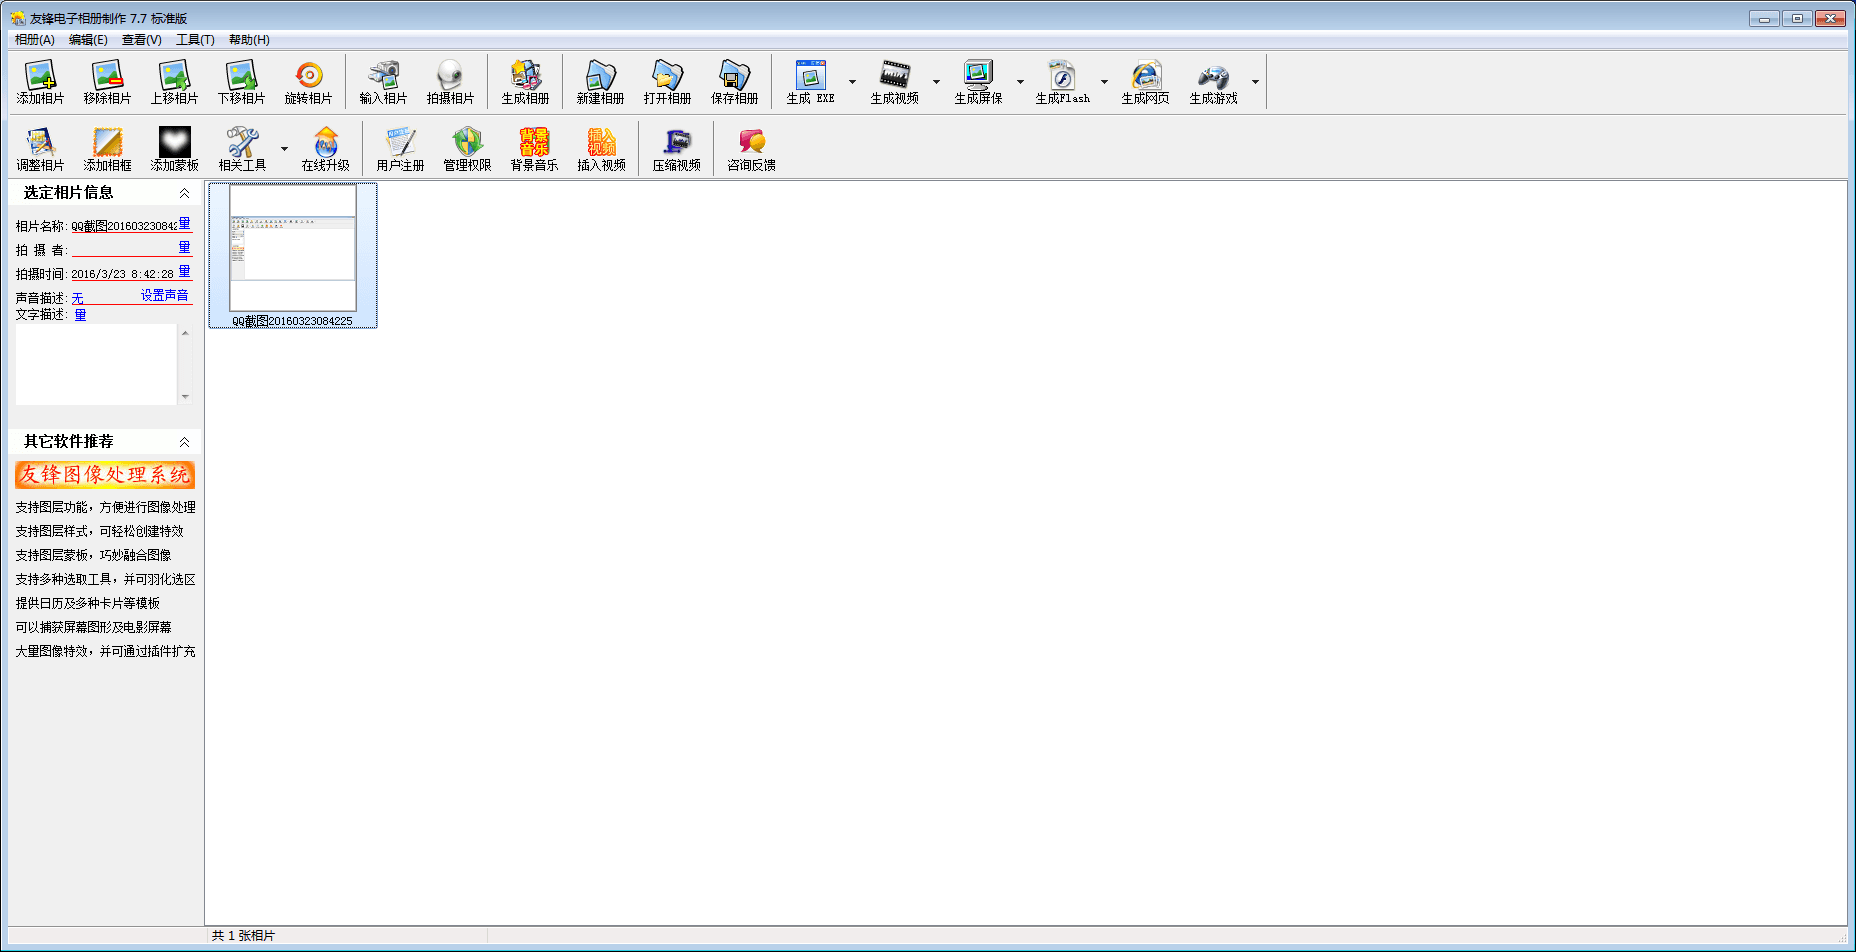This screenshot has width=1856, height=952.
Task: Click the 设置声音 link
Action: tap(164, 296)
